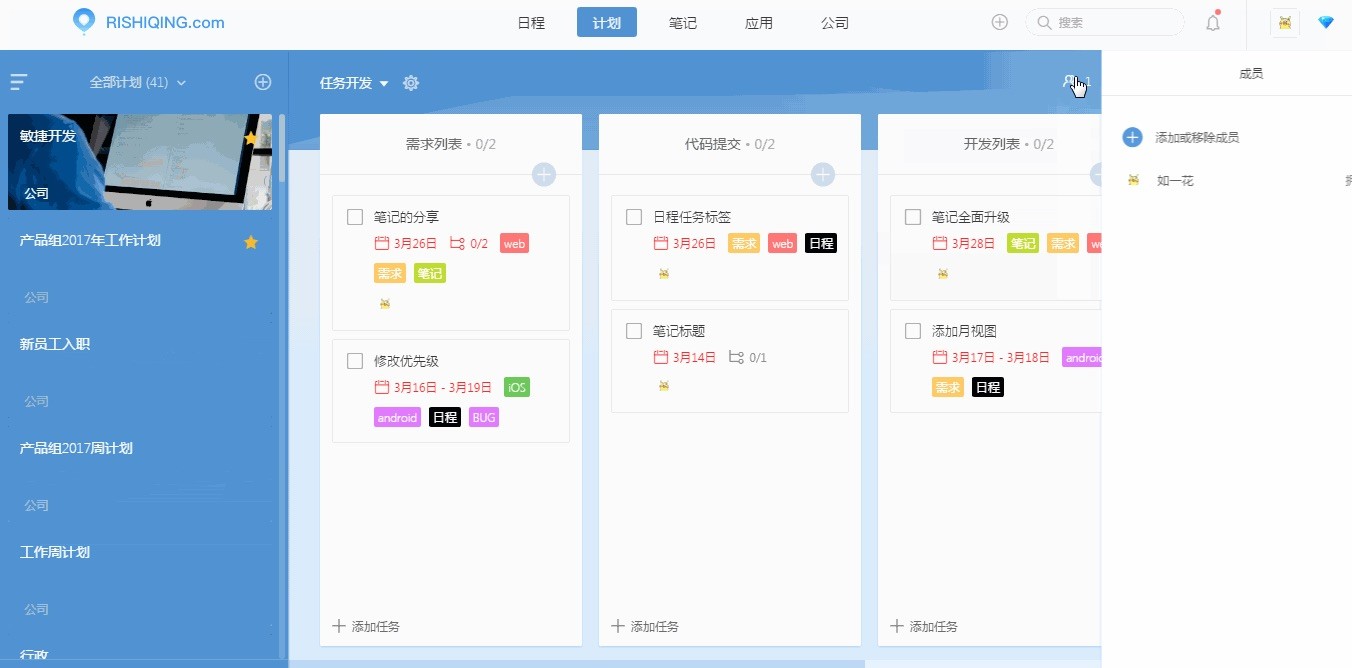Click the 添加或移除成员 plus icon
The height and width of the screenshot is (668, 1352).
coord(1132,137)
